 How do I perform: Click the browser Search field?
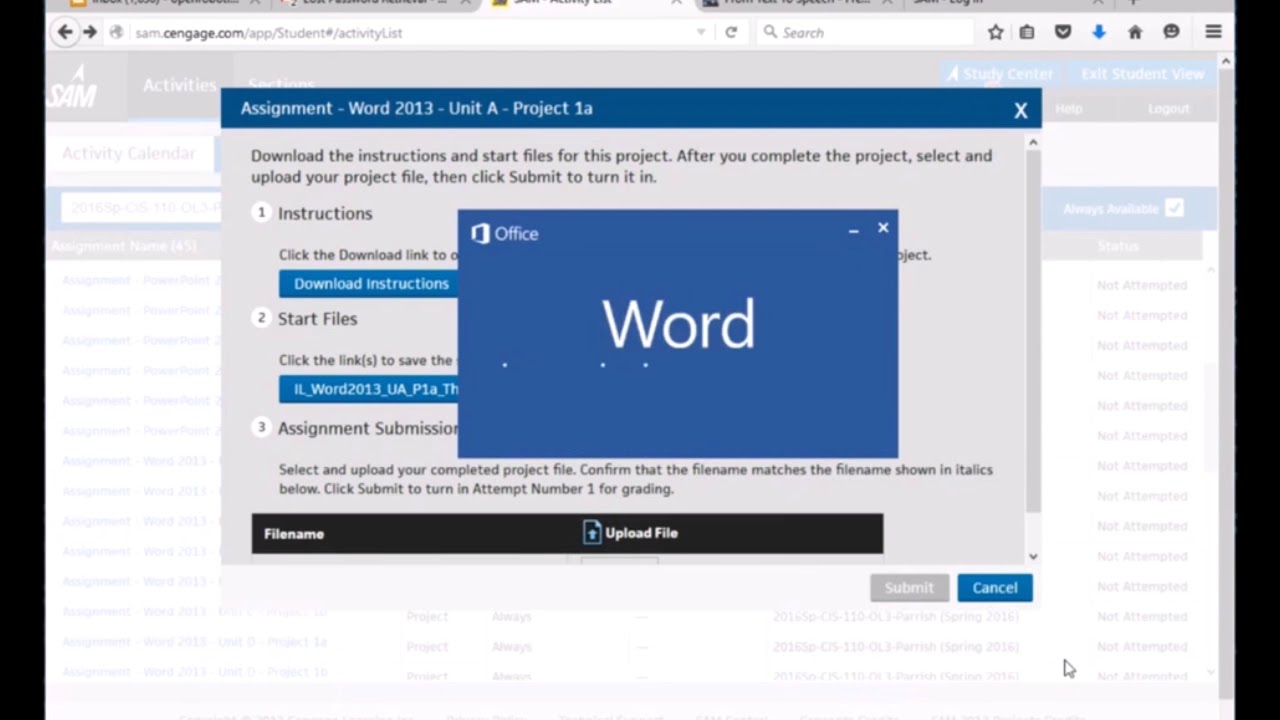[x=865, y=32]
